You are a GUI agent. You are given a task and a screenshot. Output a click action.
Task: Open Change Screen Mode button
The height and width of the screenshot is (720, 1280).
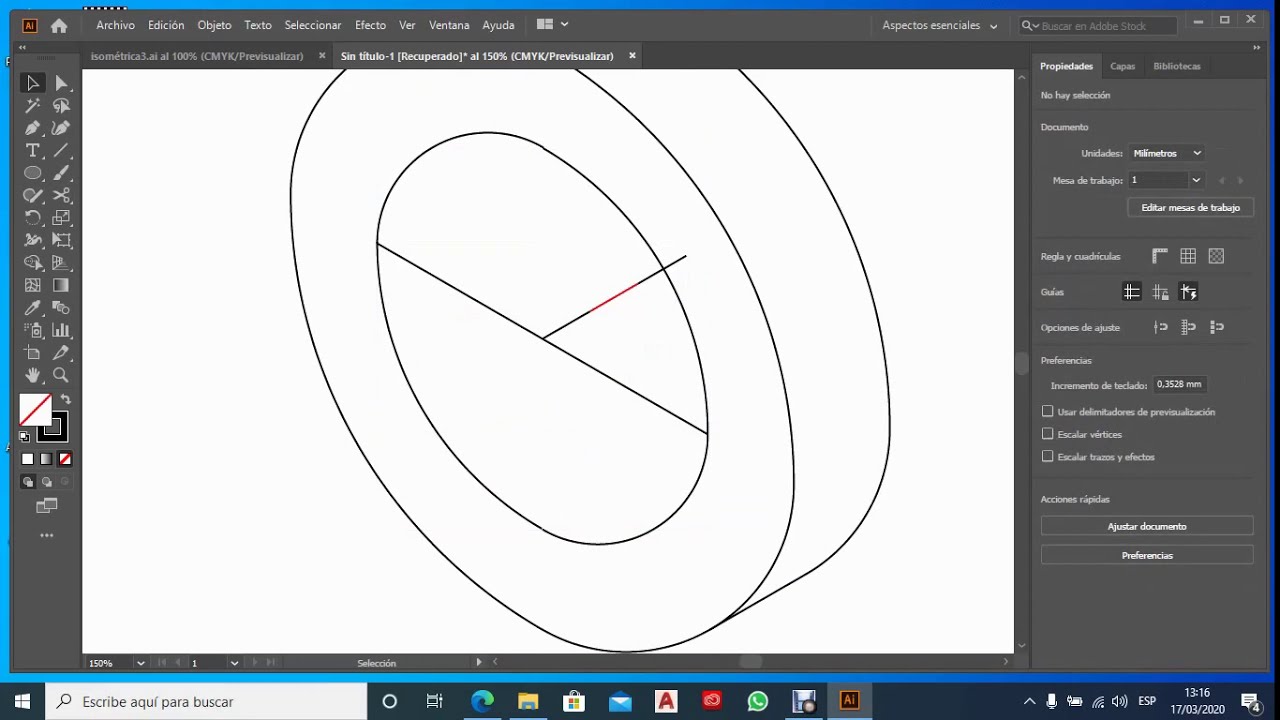point(47,507)
